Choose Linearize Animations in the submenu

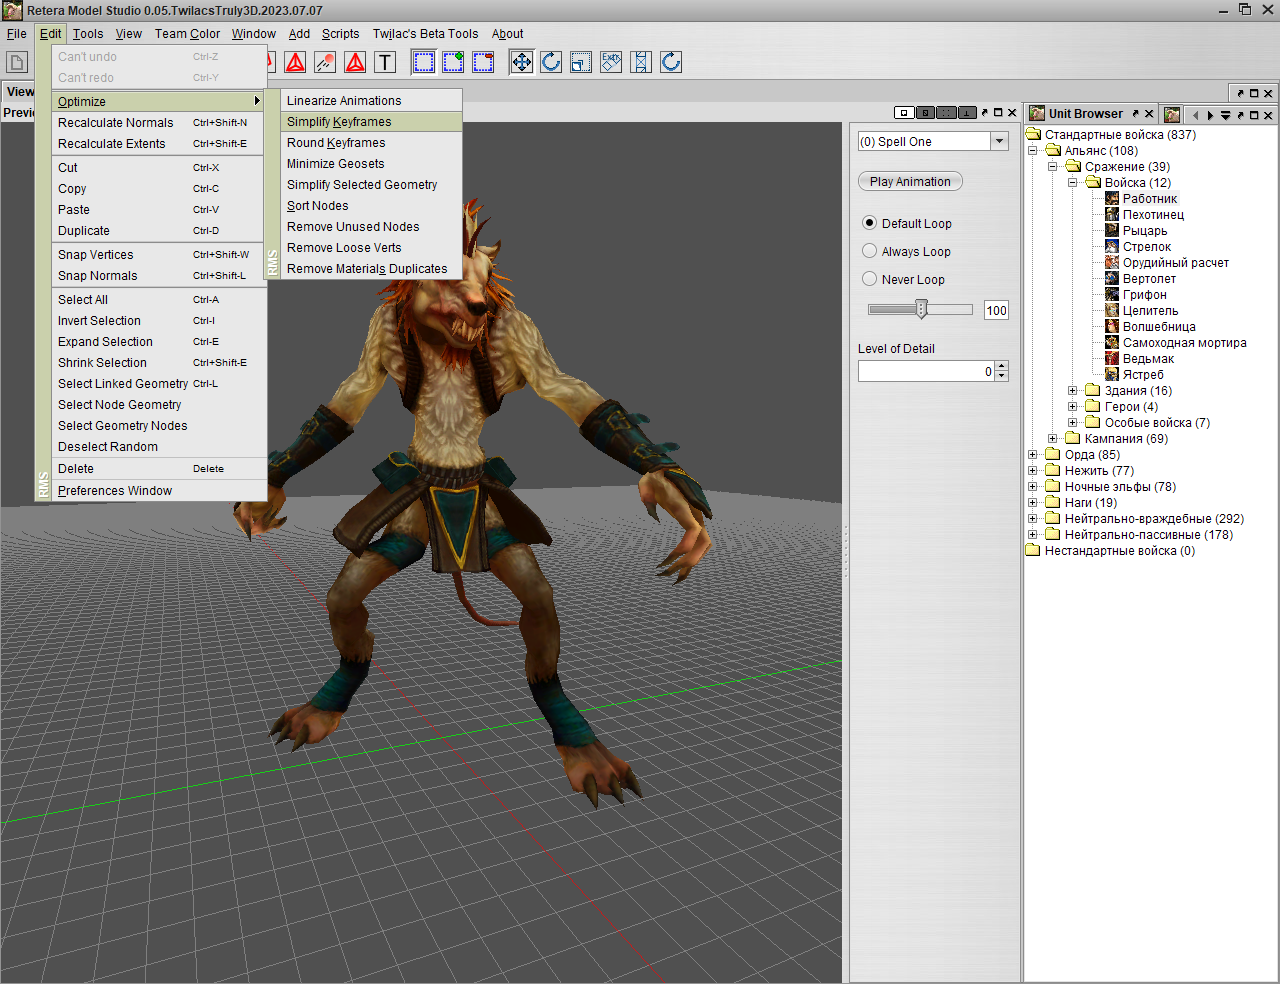pyautogui.click(x=371, y=101)
